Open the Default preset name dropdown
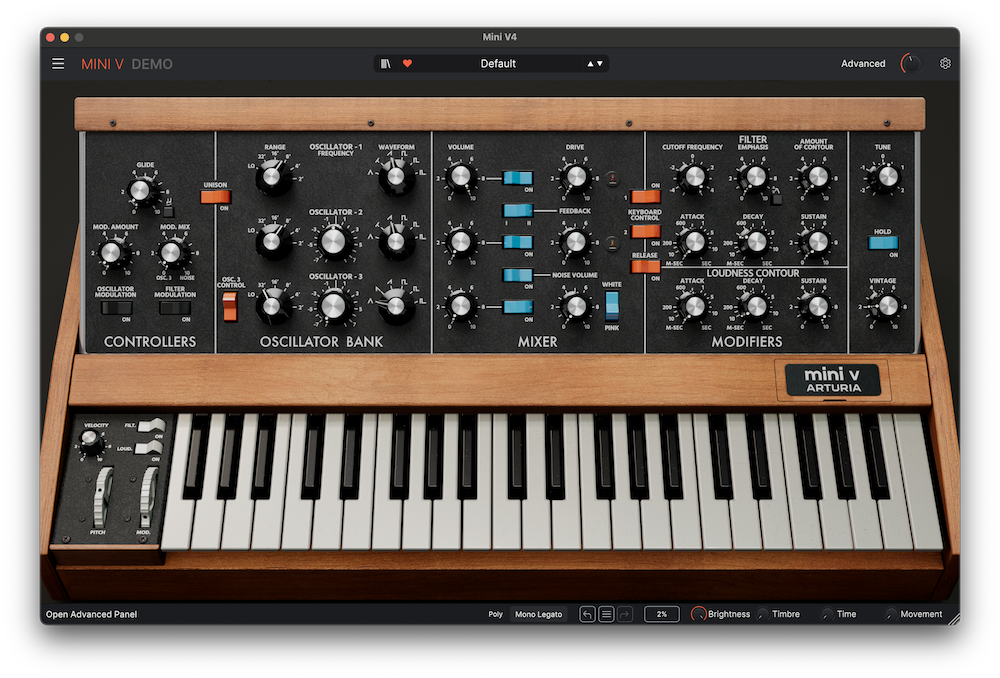 pos(498,64)
